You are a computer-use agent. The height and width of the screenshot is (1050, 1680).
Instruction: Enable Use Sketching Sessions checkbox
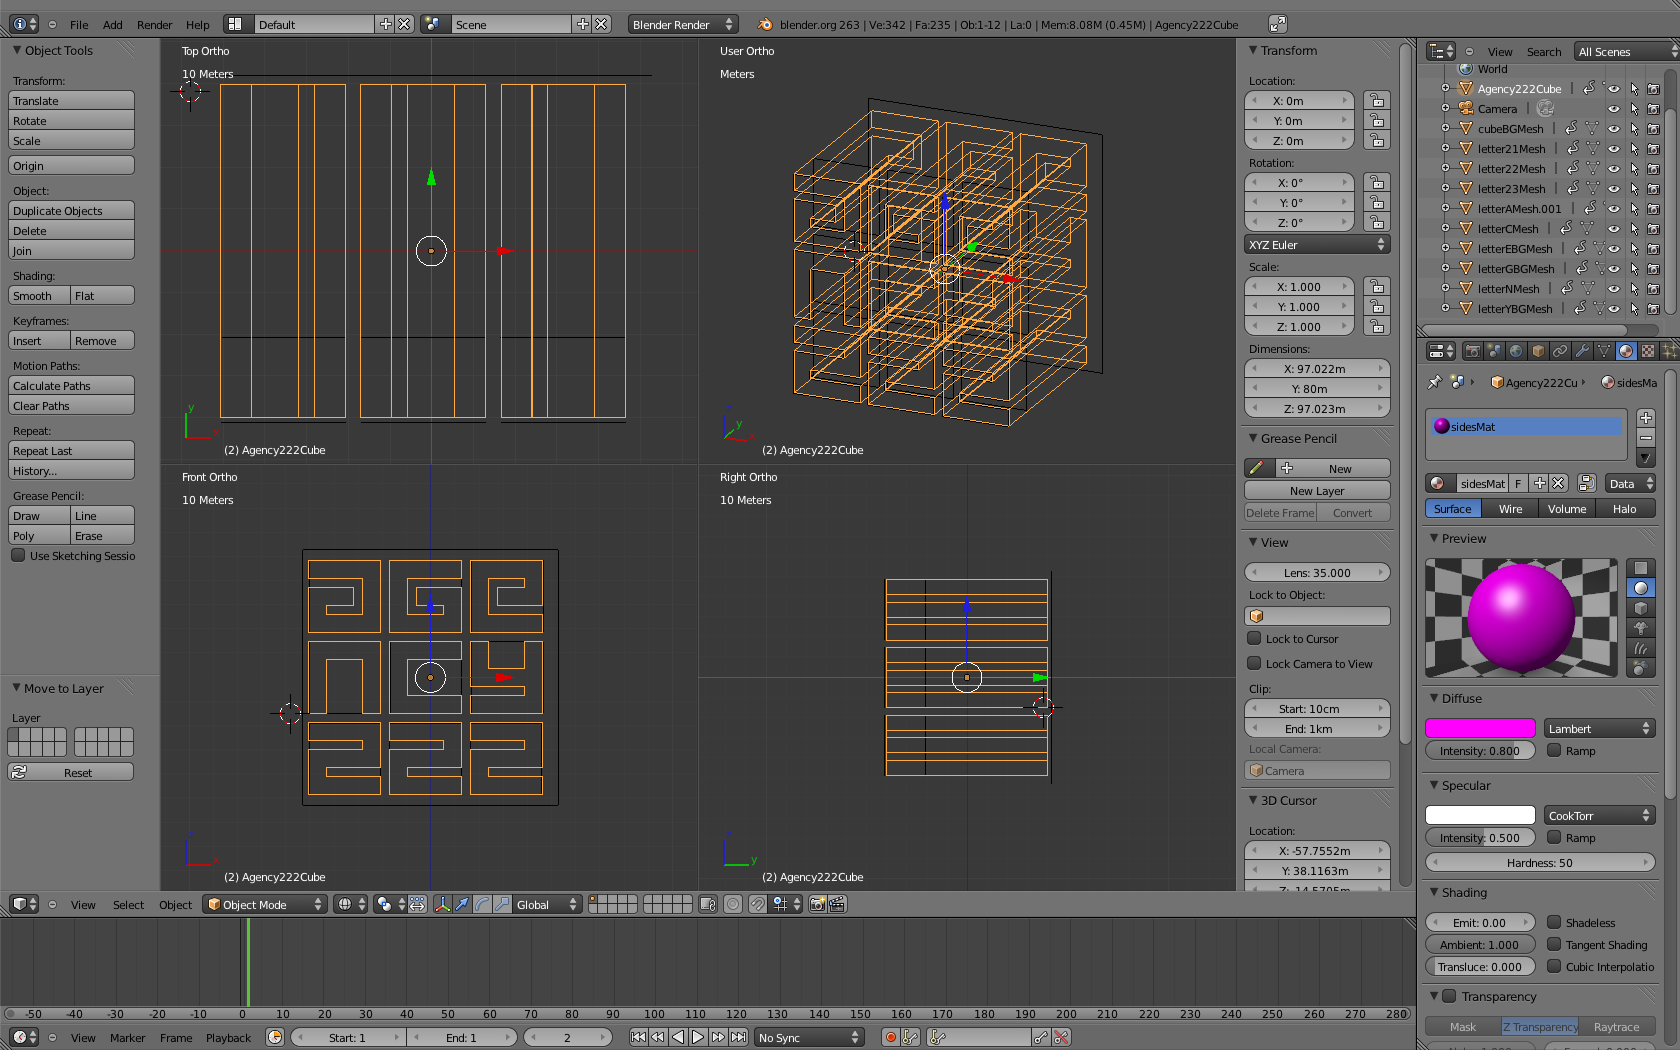click(x=18, y=555)
